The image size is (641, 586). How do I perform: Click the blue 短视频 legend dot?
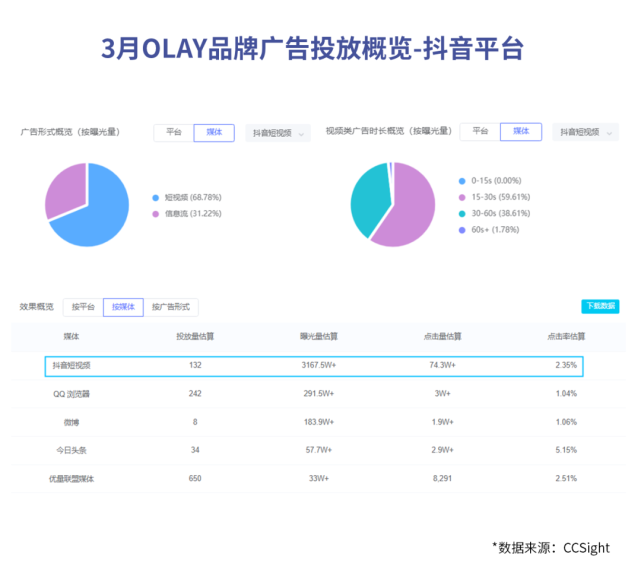click(156, 198)
